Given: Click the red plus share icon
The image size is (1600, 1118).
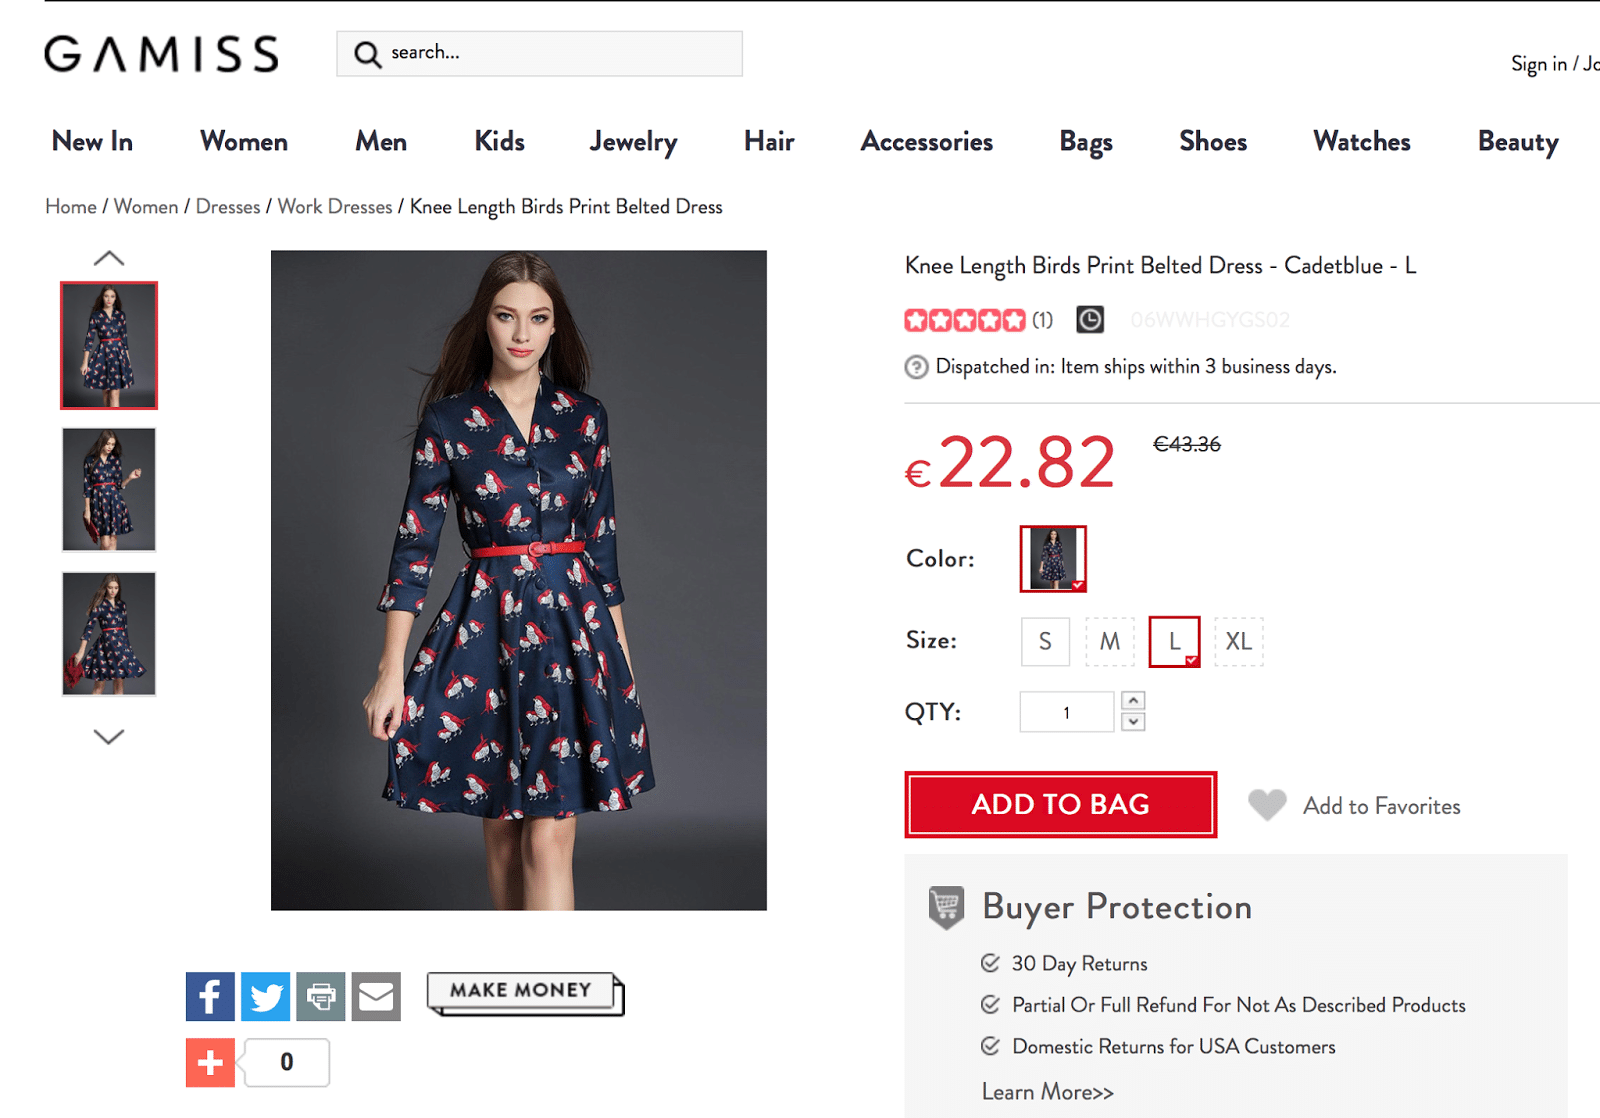Looking at the screenshot, I should click(210, 1062).
